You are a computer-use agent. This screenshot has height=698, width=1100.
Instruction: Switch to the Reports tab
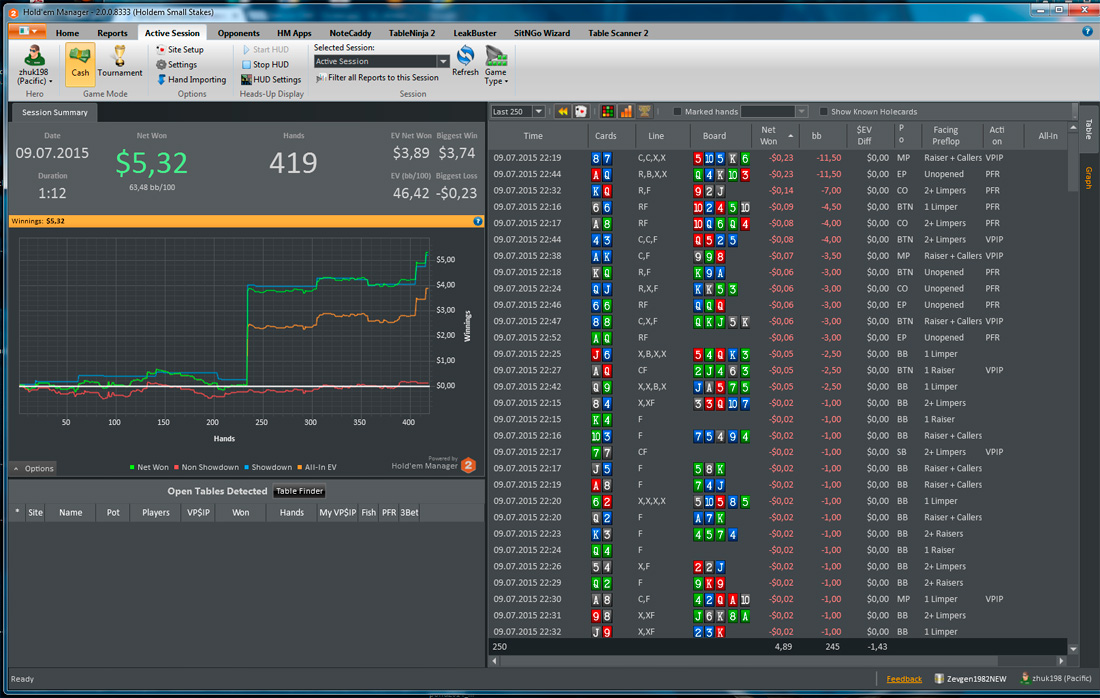coord(112,33)
